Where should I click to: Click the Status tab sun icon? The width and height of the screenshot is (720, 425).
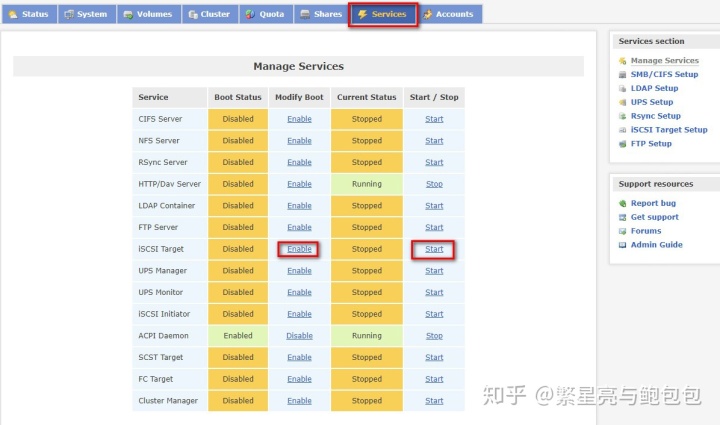(x=13, y=14)
